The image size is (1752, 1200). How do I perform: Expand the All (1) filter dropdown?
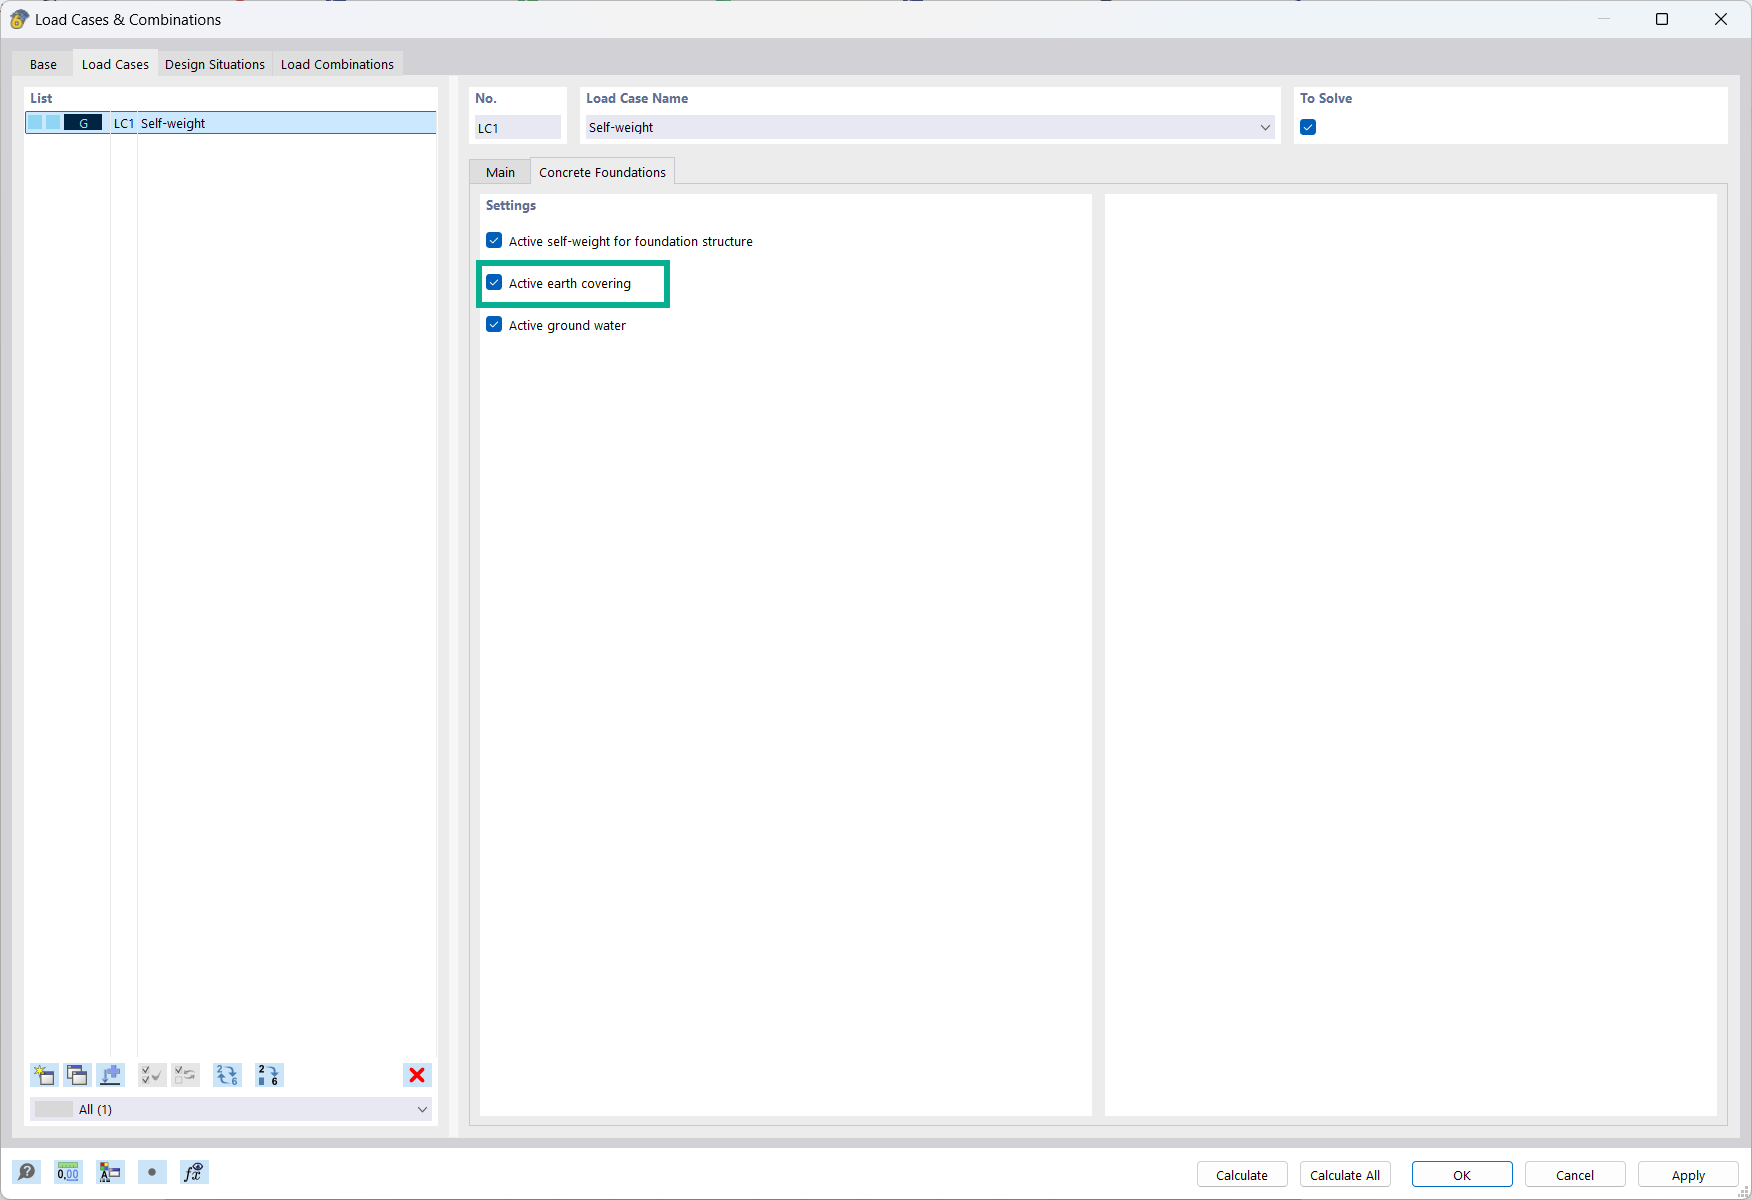(422, 1109)
